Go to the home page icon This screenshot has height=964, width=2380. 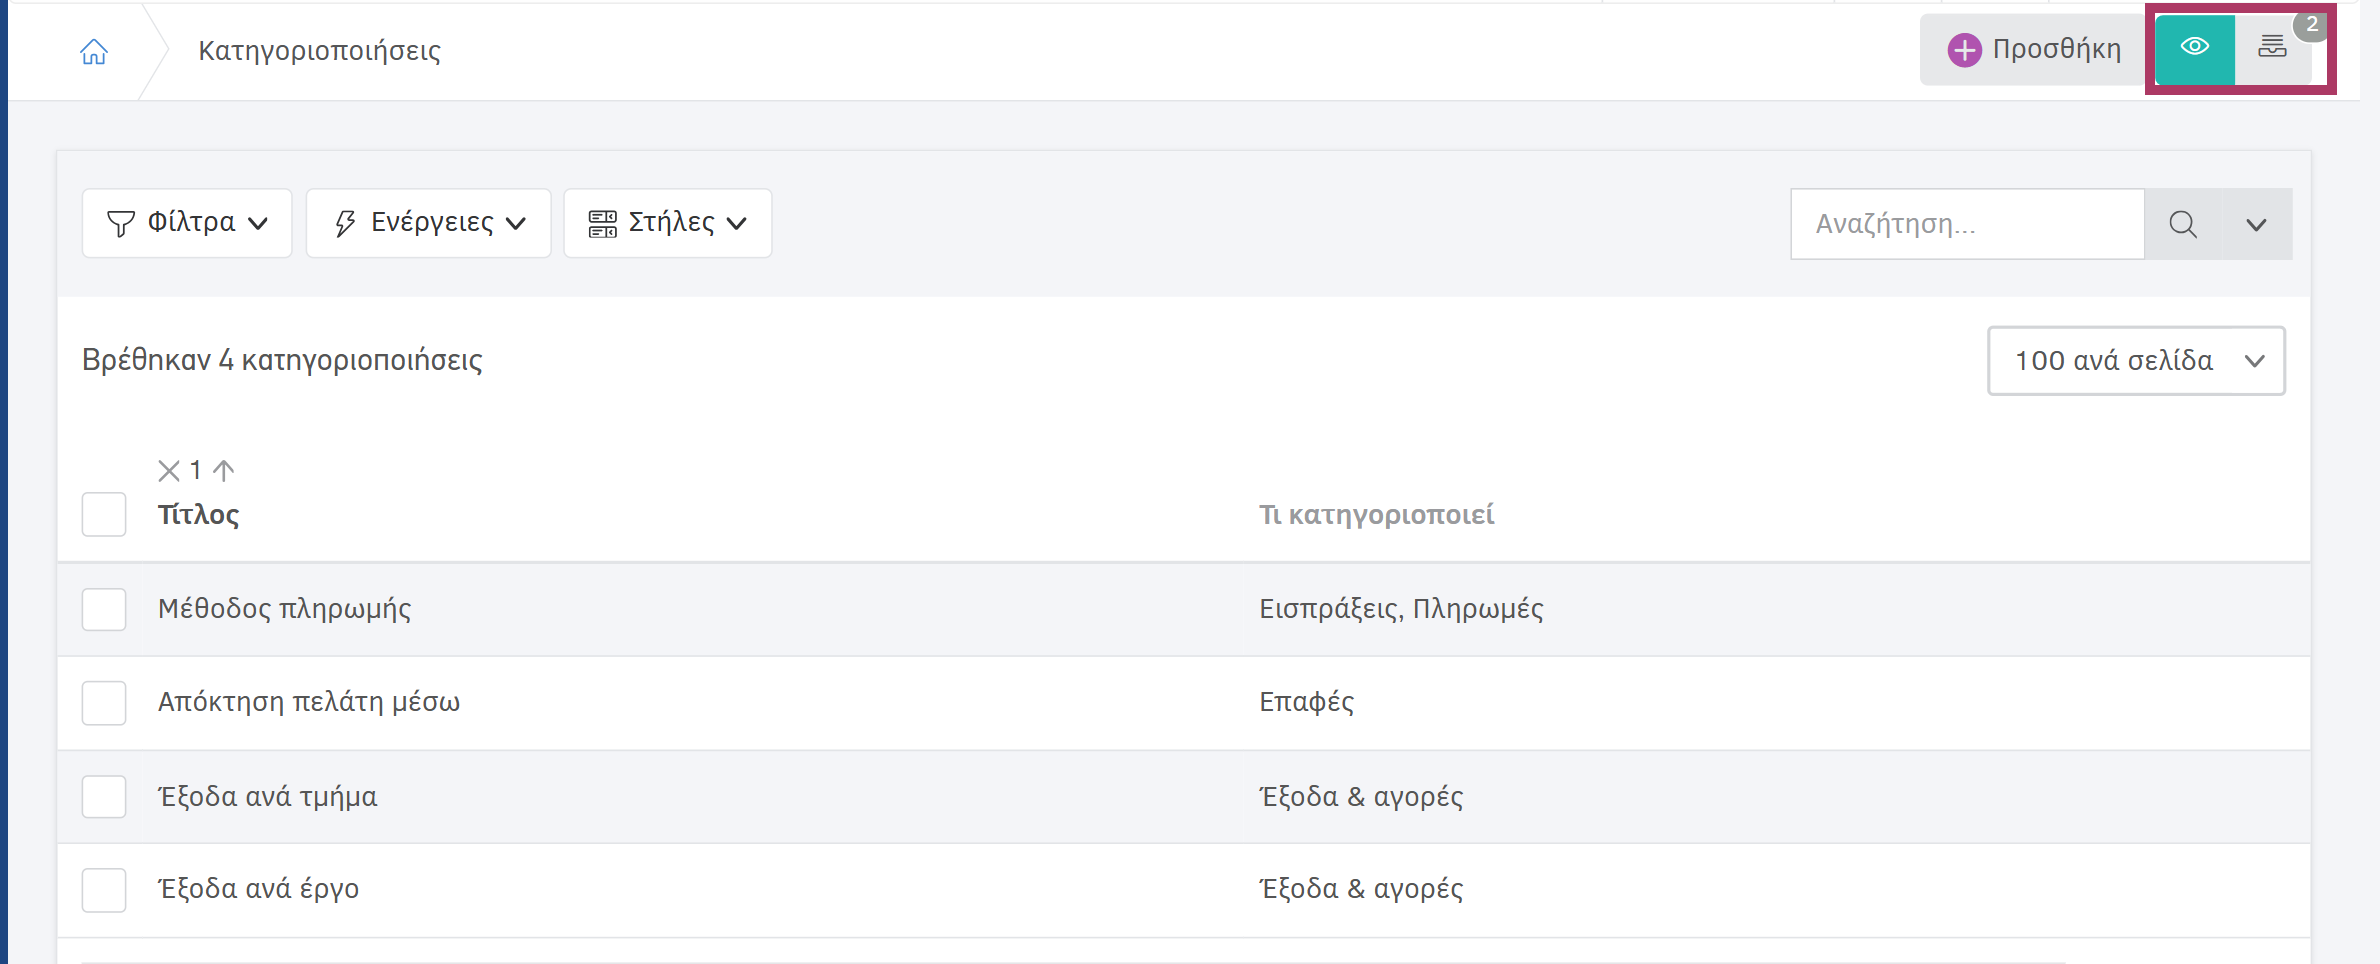(94, 51)
